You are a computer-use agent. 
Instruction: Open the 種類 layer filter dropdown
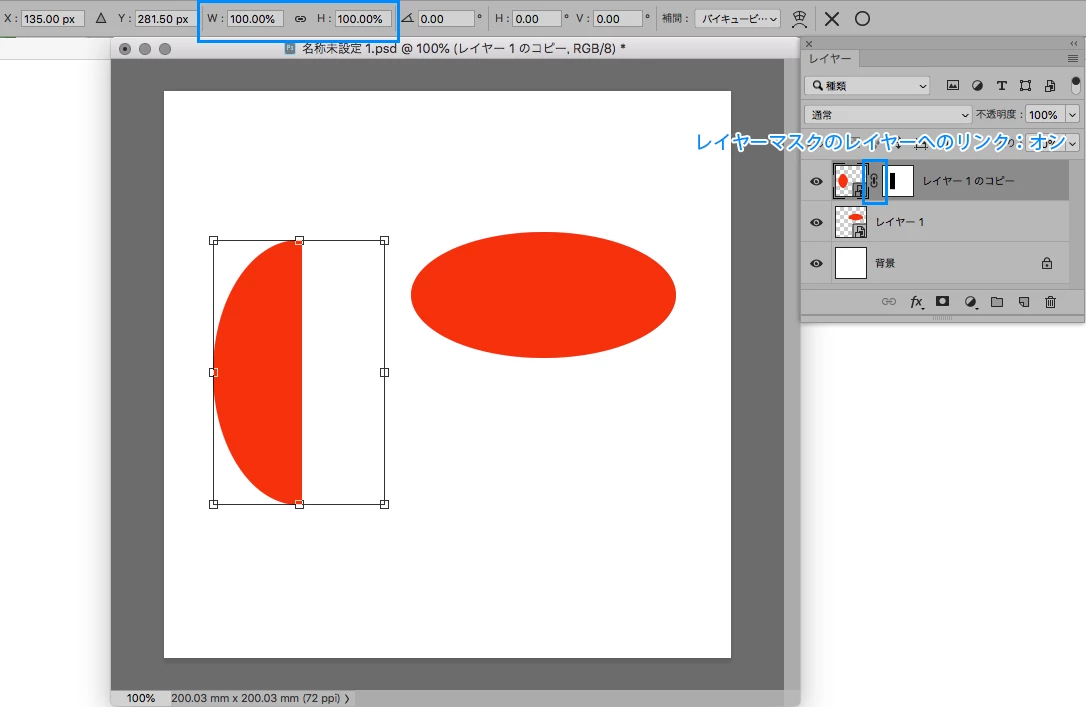click(869, 85)
